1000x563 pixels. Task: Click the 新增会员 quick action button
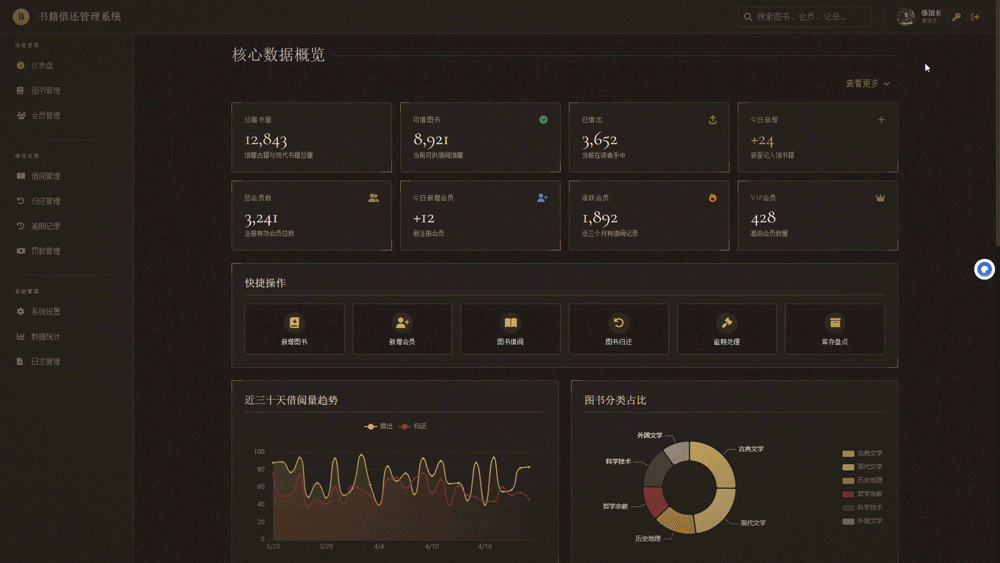point(402,329)
